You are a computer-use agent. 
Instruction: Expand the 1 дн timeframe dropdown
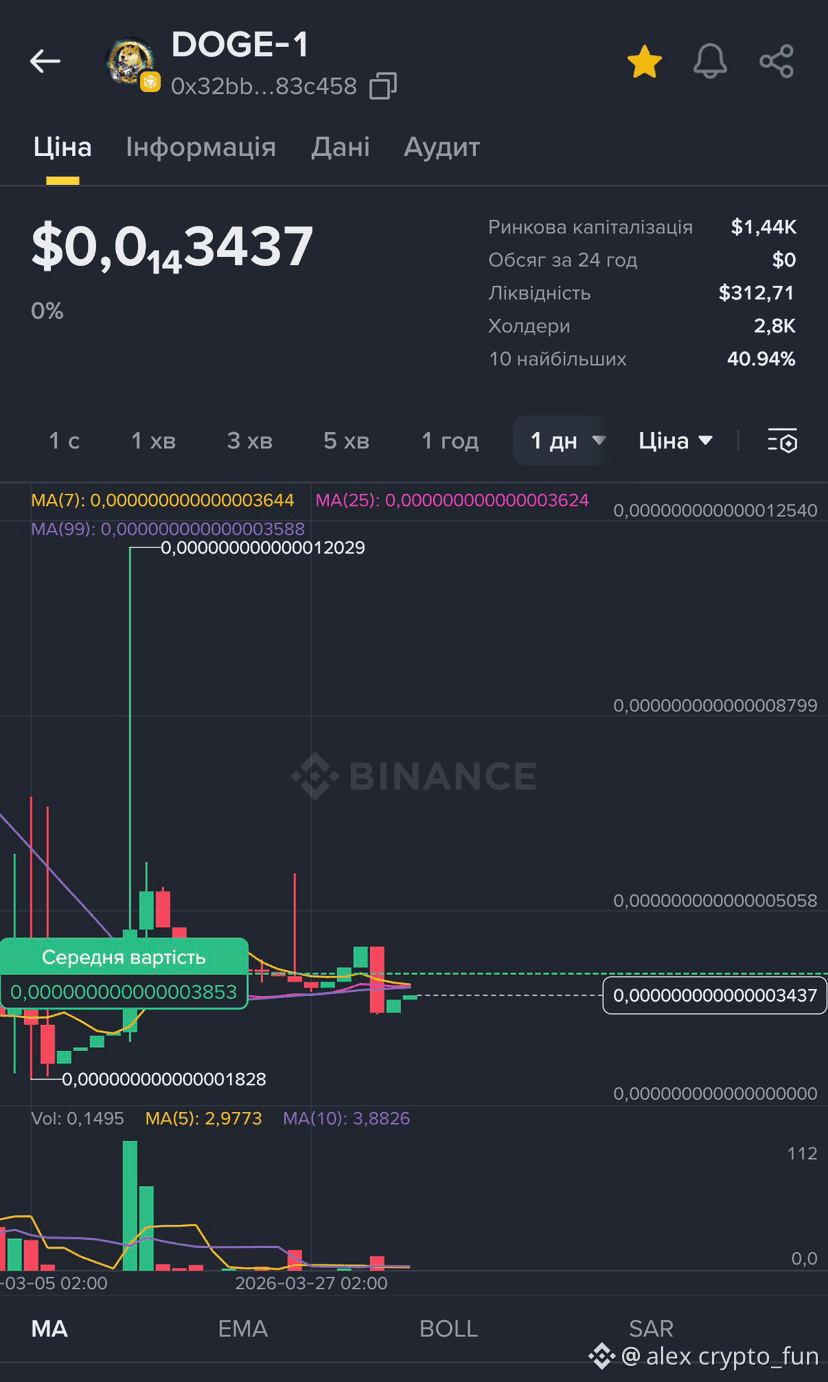coord(563,441)
